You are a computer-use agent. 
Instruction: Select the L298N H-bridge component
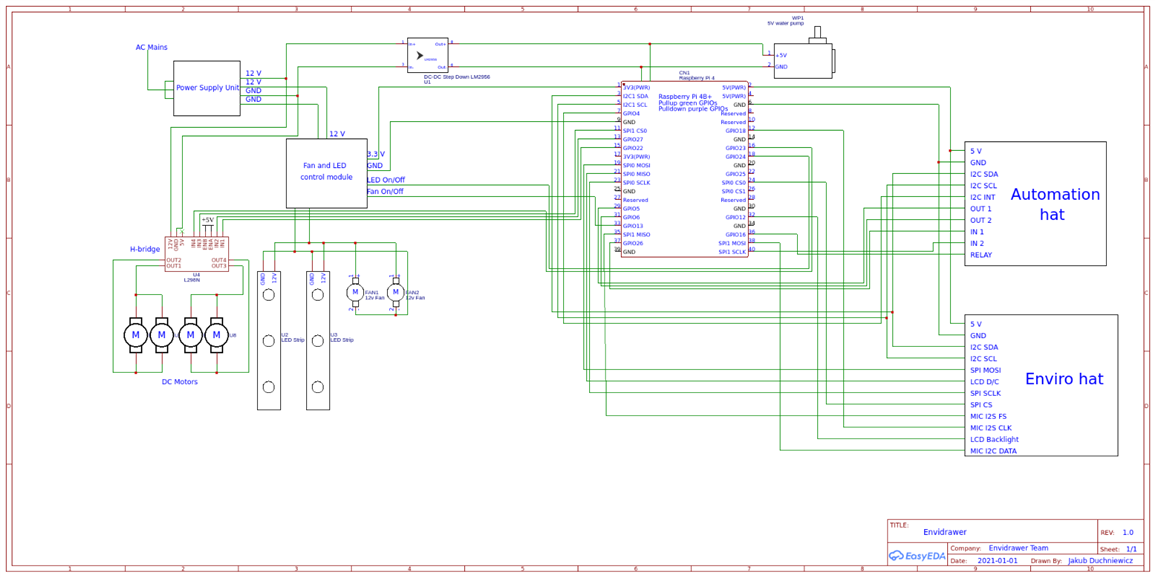point(197,253)
